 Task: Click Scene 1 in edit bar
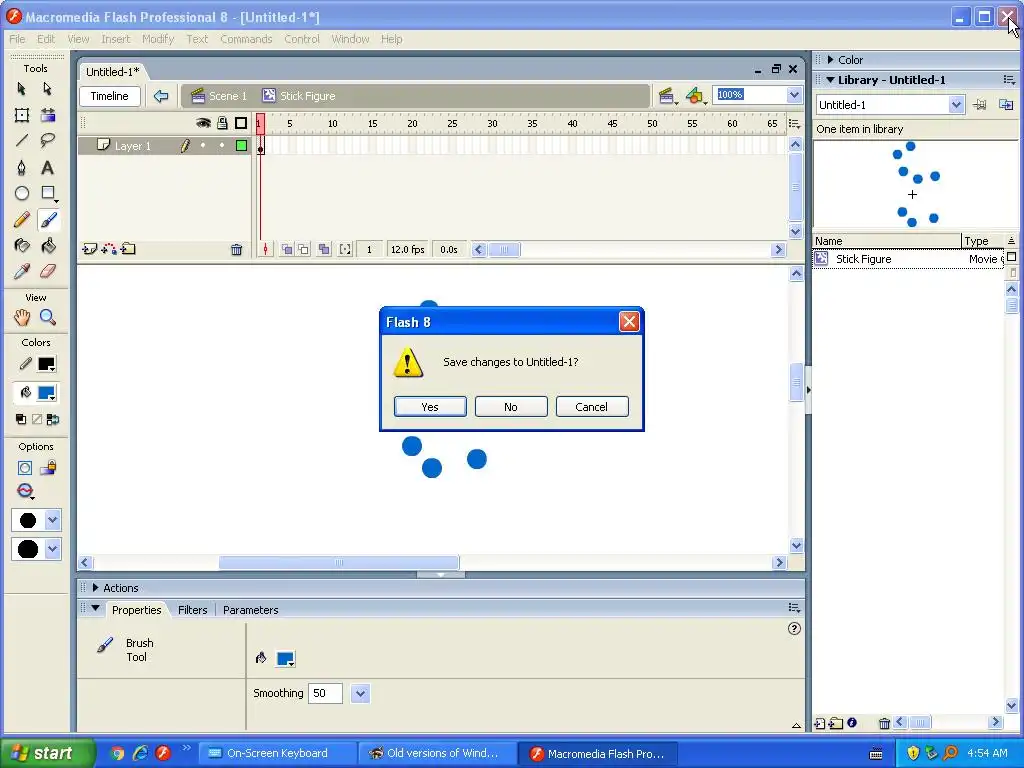point(219,96)
